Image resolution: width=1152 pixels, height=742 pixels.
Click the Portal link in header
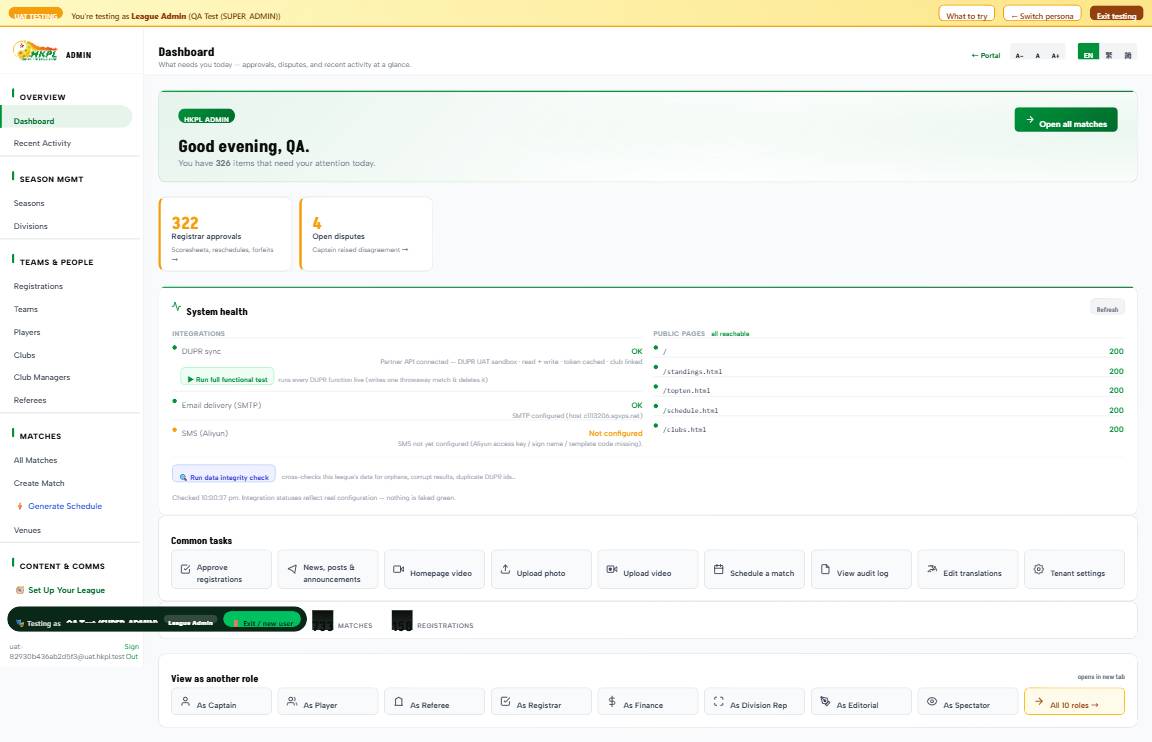coord(985,55)
